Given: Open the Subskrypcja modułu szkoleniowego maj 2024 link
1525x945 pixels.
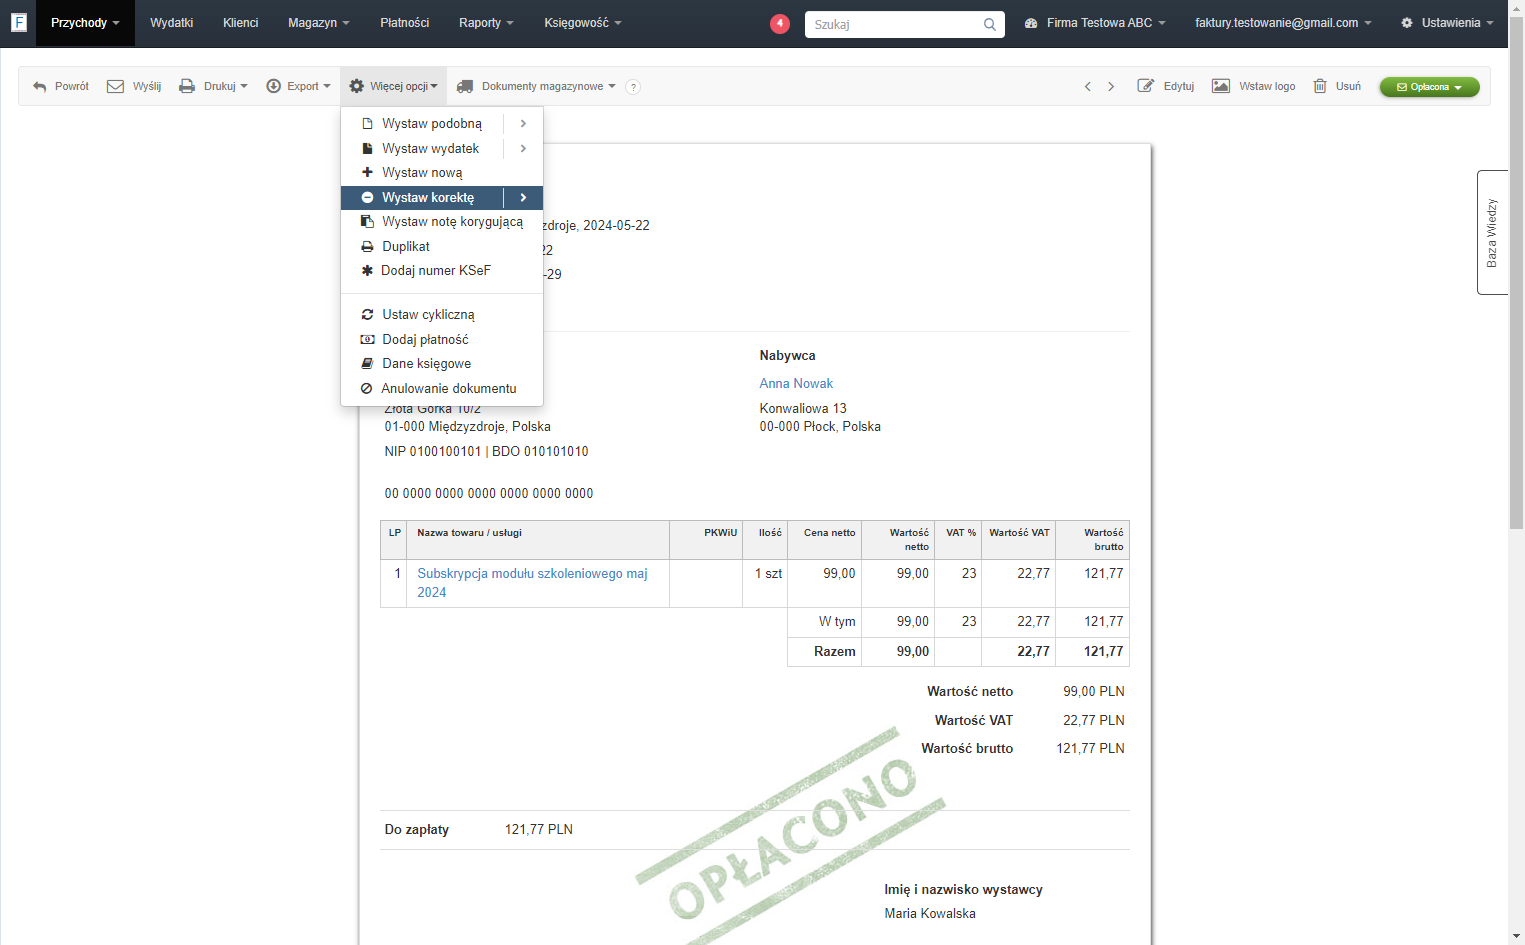Looking at the screenshot, I should tap(532, 583).
